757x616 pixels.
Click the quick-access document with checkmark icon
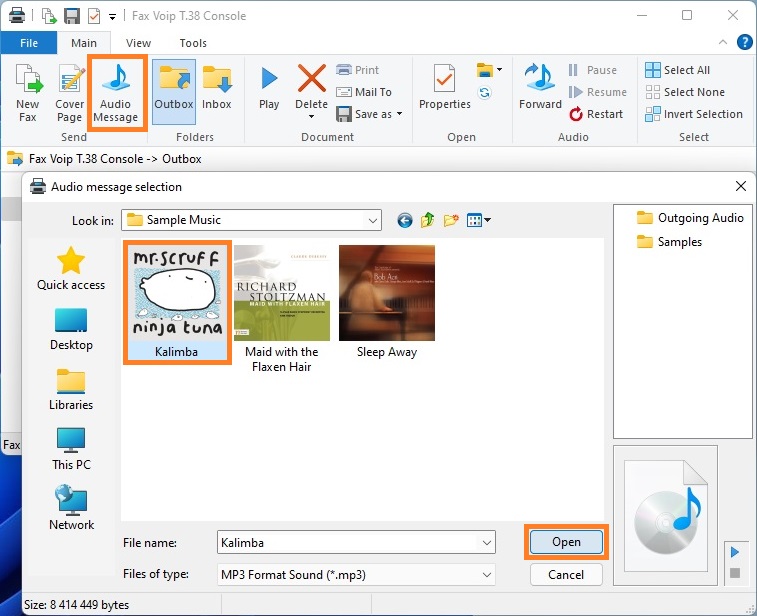pos(94,16)
